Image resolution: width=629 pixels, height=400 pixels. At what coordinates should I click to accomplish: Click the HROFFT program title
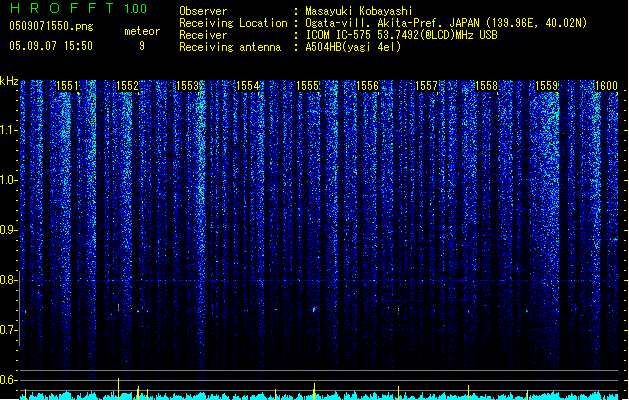click(62, 8)
